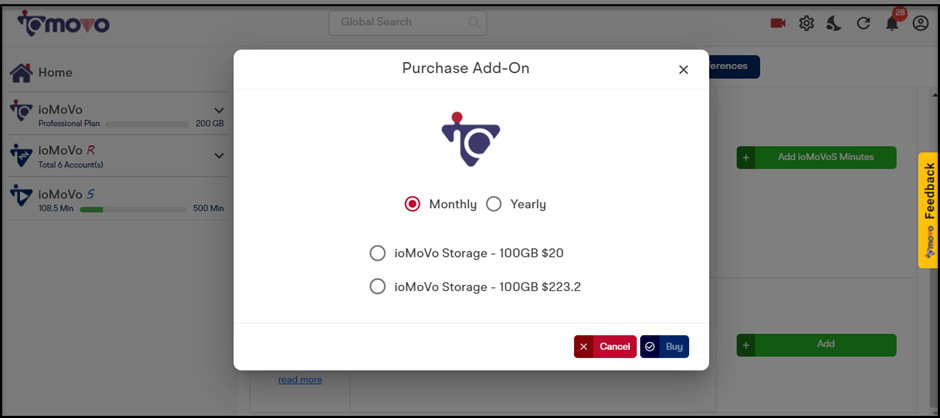Click the Buy button
940x418 pixels.
[x=664, y=347]
